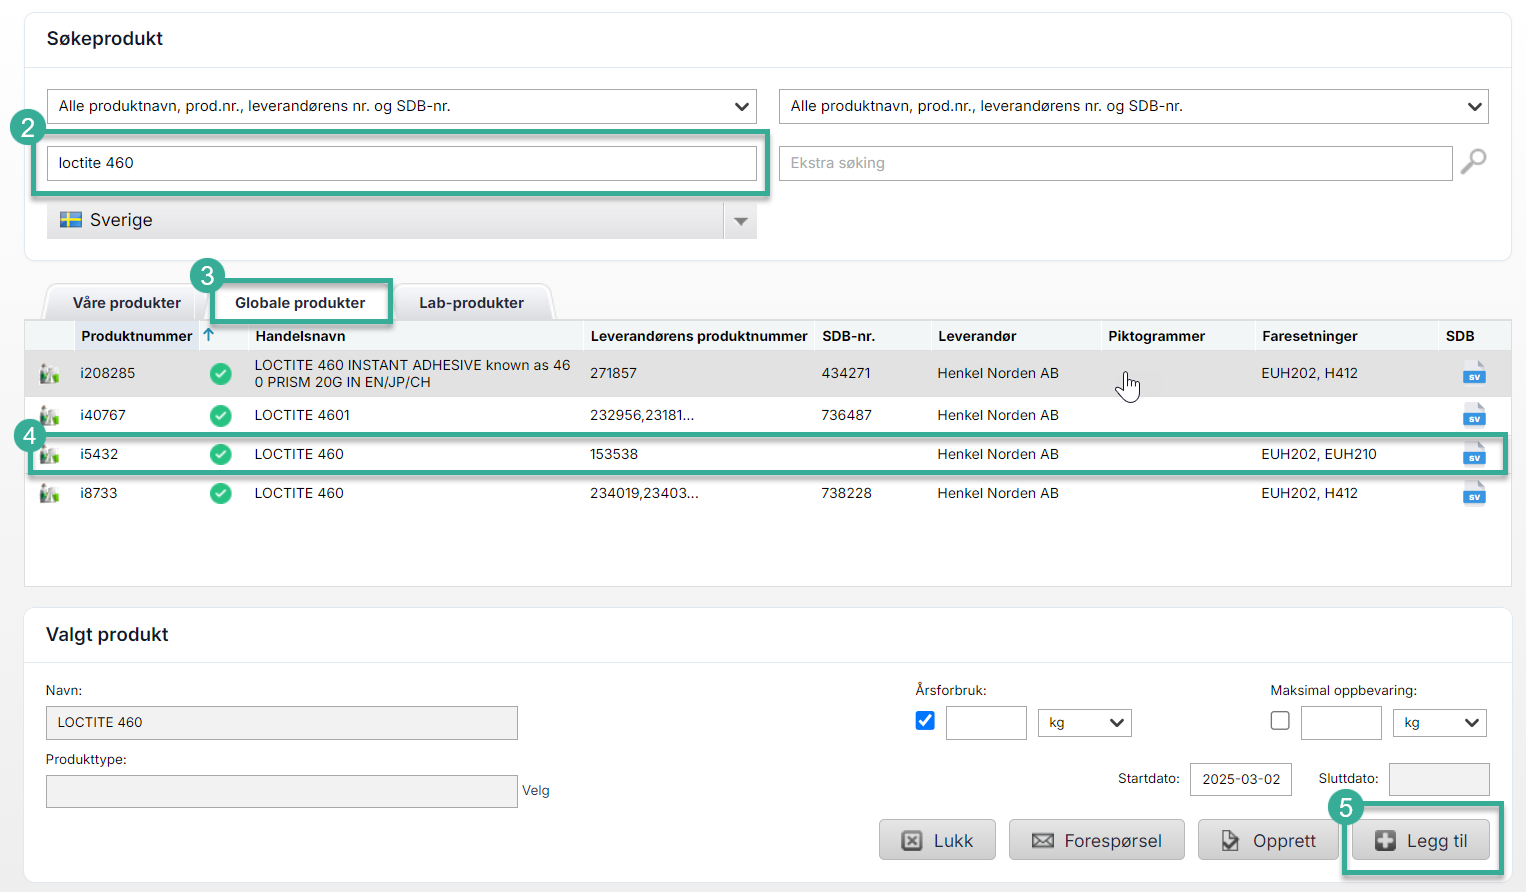This screenshot has width=1526, height=892.
Task: Click green status checkmark in row i8733
Action: pyautogui.click(x=221, y=494)
